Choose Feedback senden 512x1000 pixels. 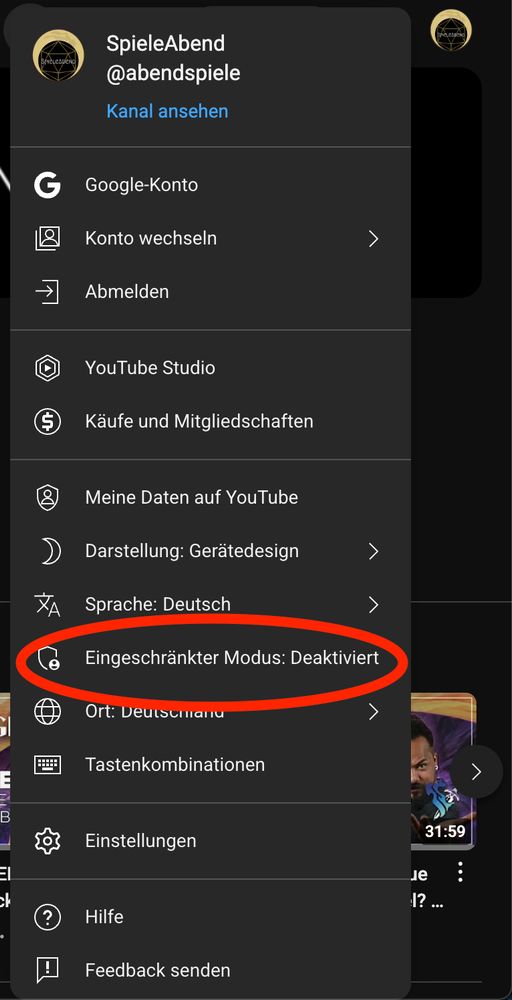pos(210,971)
